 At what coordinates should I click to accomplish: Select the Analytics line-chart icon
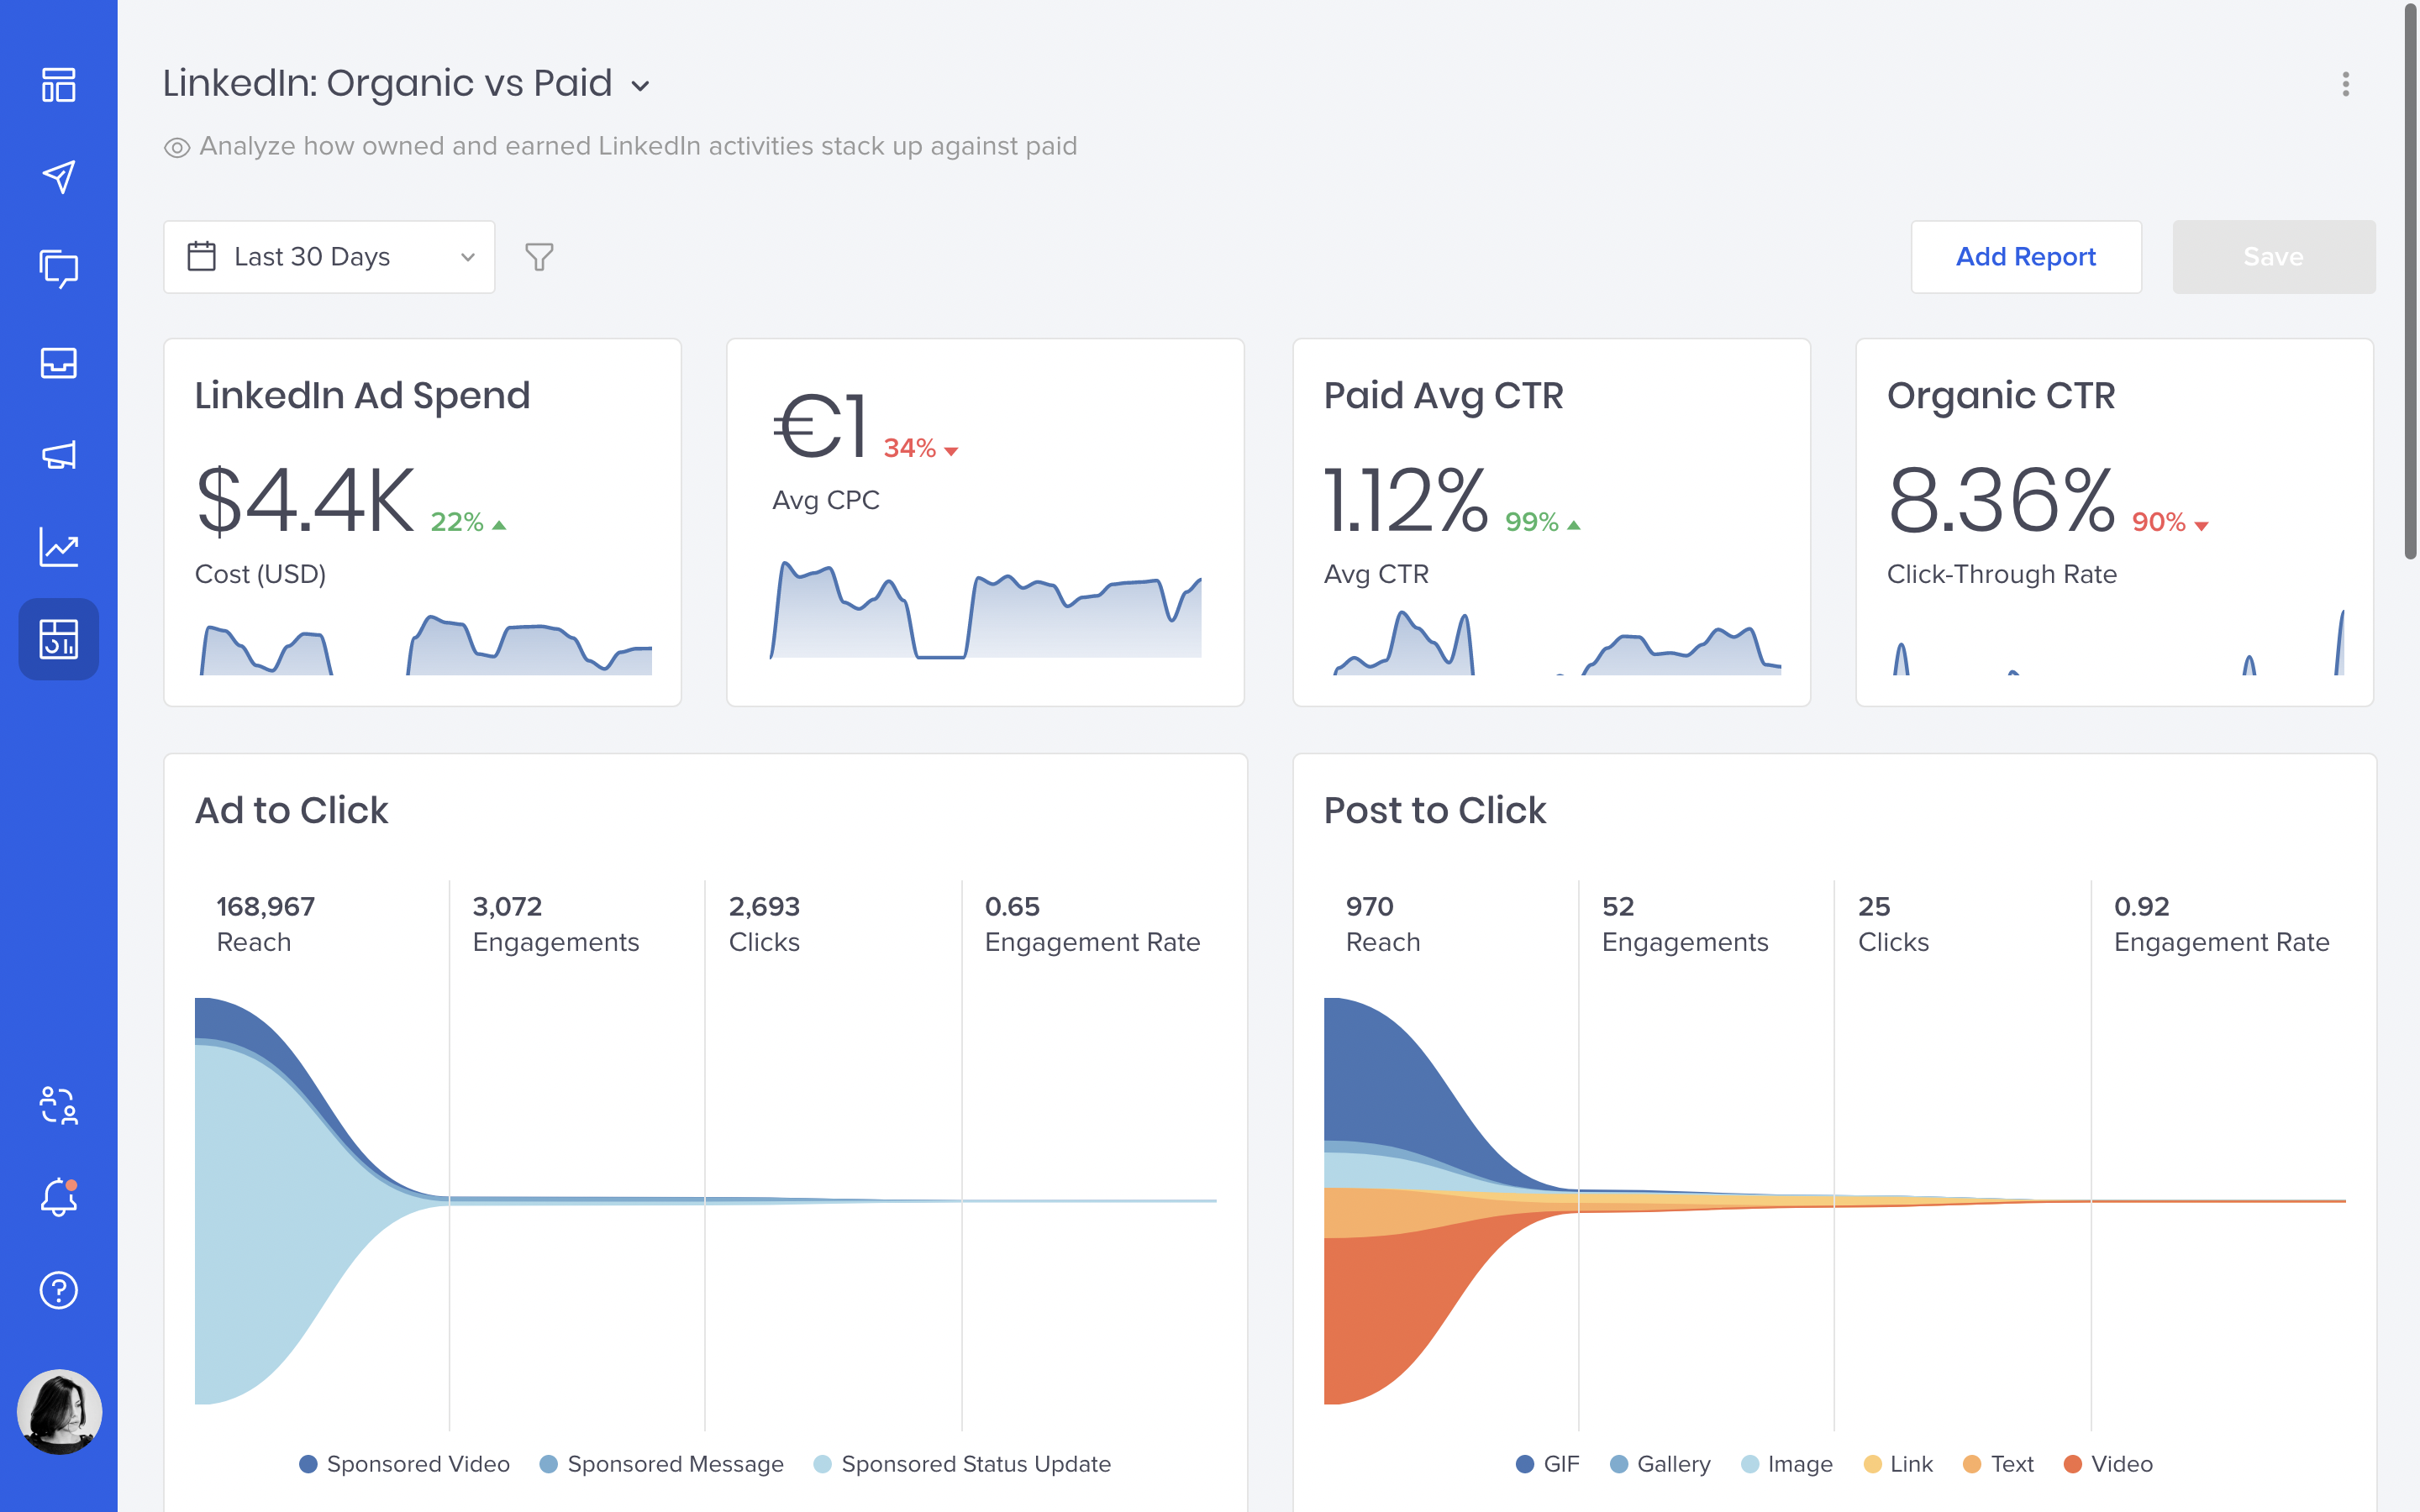coord(59,547)
